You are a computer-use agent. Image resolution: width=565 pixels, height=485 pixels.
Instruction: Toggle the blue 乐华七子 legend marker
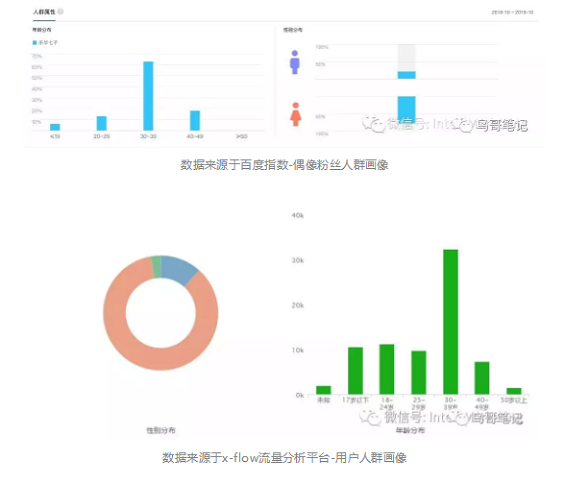point(35,43)
